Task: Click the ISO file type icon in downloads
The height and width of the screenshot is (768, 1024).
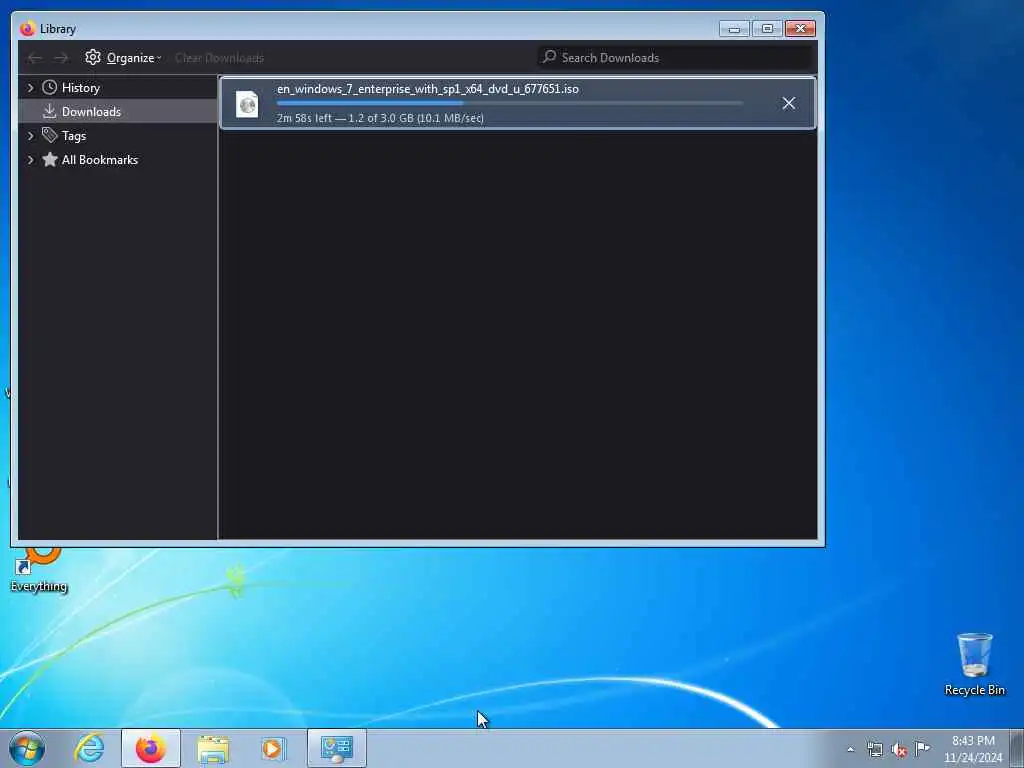Action: click(x=248, y=104)
